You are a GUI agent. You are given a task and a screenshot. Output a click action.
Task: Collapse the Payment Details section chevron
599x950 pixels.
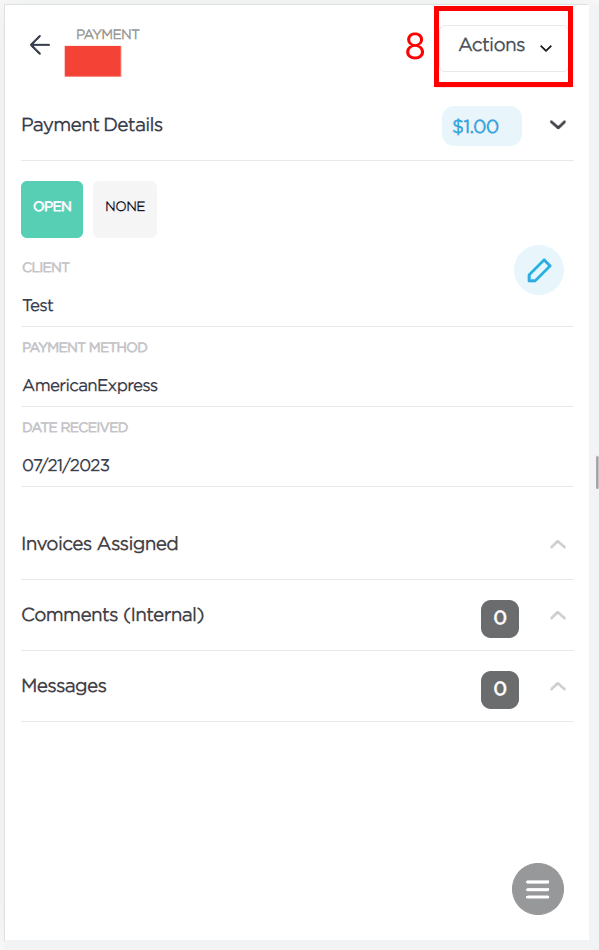point(558,125)
